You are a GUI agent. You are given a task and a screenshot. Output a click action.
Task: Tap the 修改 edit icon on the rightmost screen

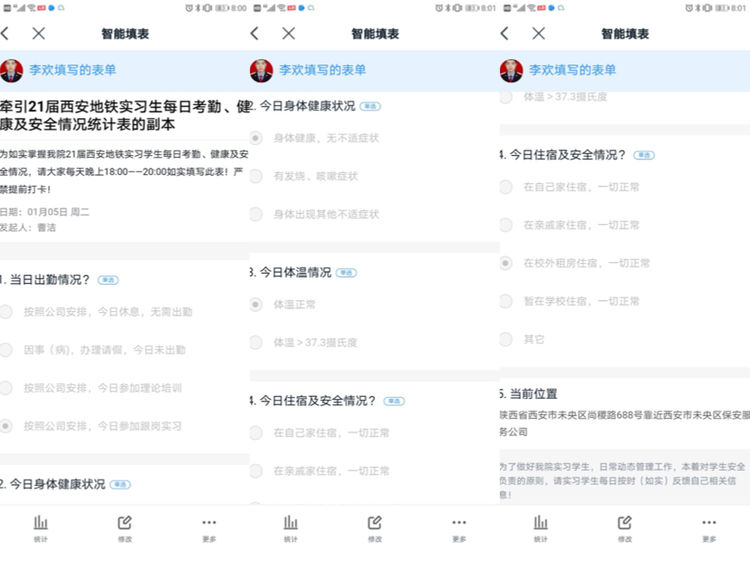(x=624, y=527)
